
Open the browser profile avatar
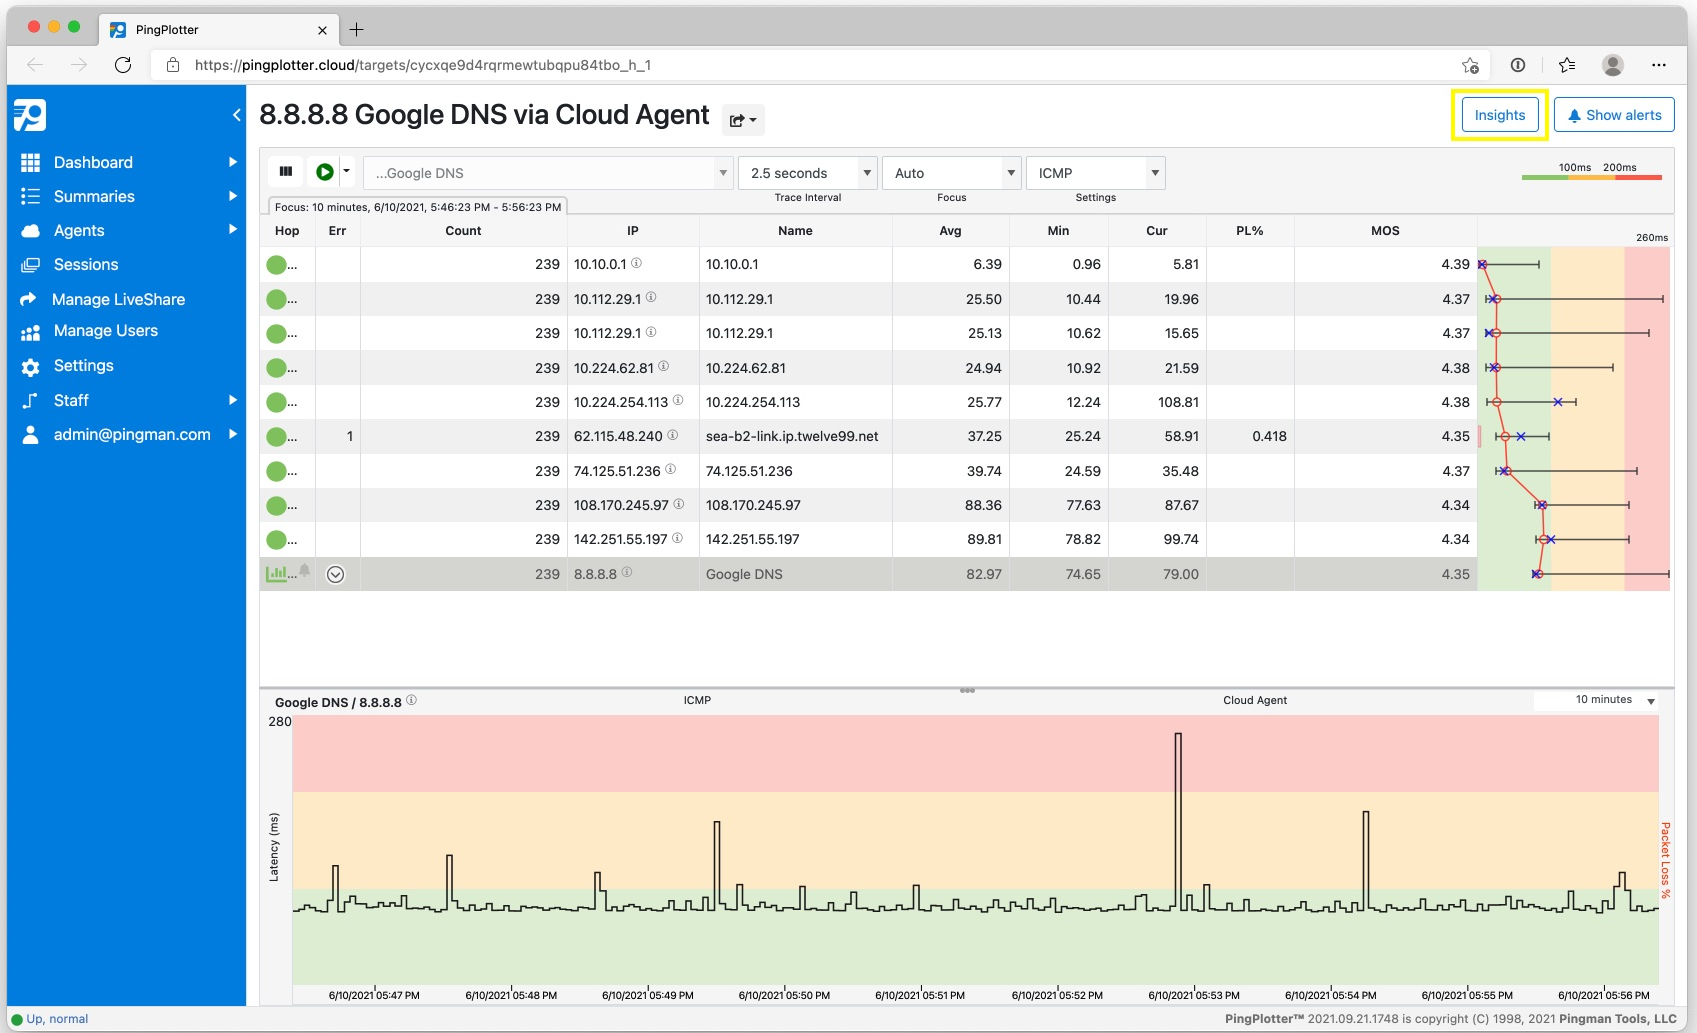coord(1612,65)
